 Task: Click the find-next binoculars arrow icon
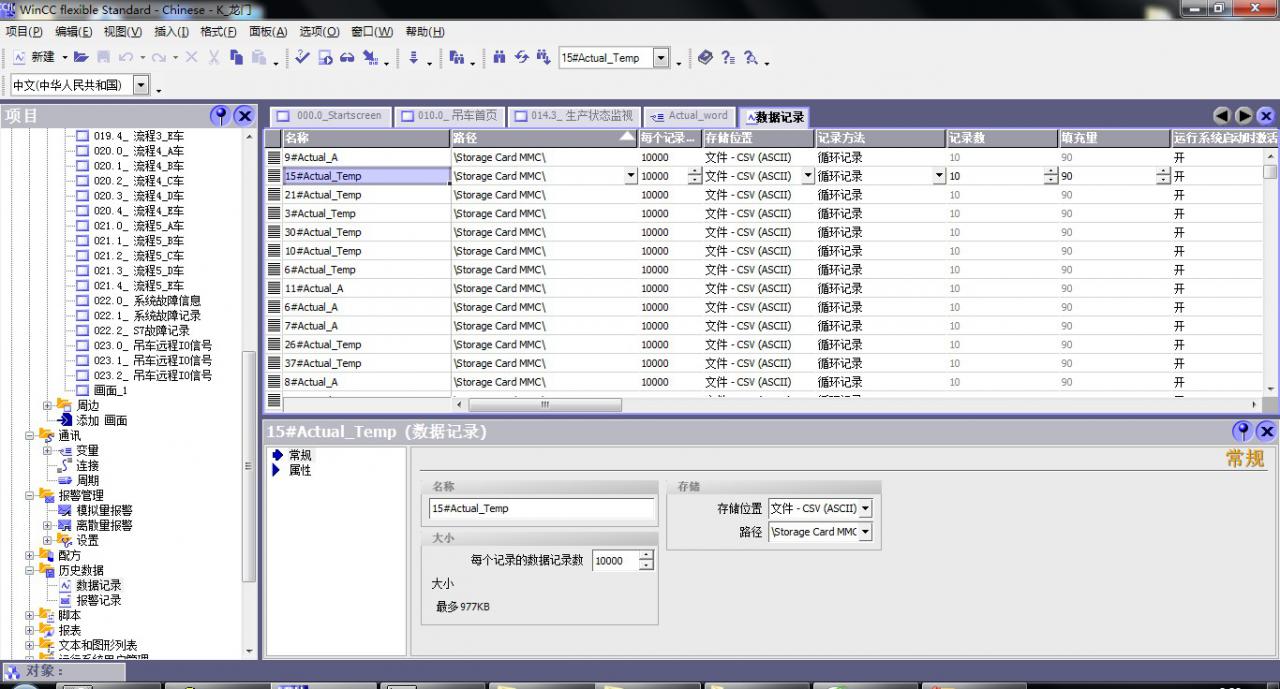(543, 58)
